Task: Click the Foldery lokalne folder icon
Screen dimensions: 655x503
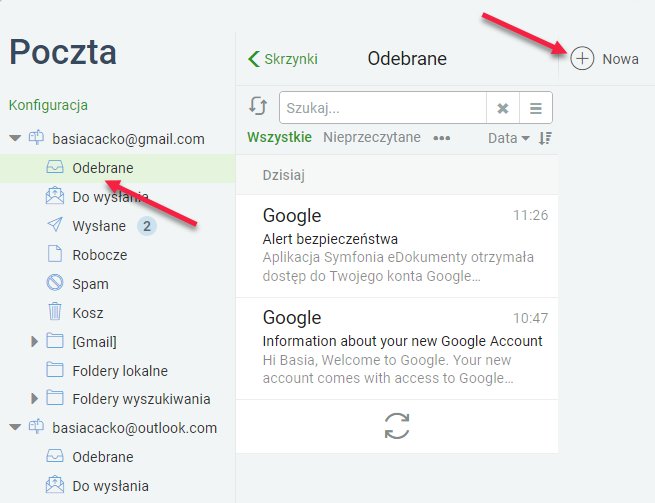Action: pos(55,369)
